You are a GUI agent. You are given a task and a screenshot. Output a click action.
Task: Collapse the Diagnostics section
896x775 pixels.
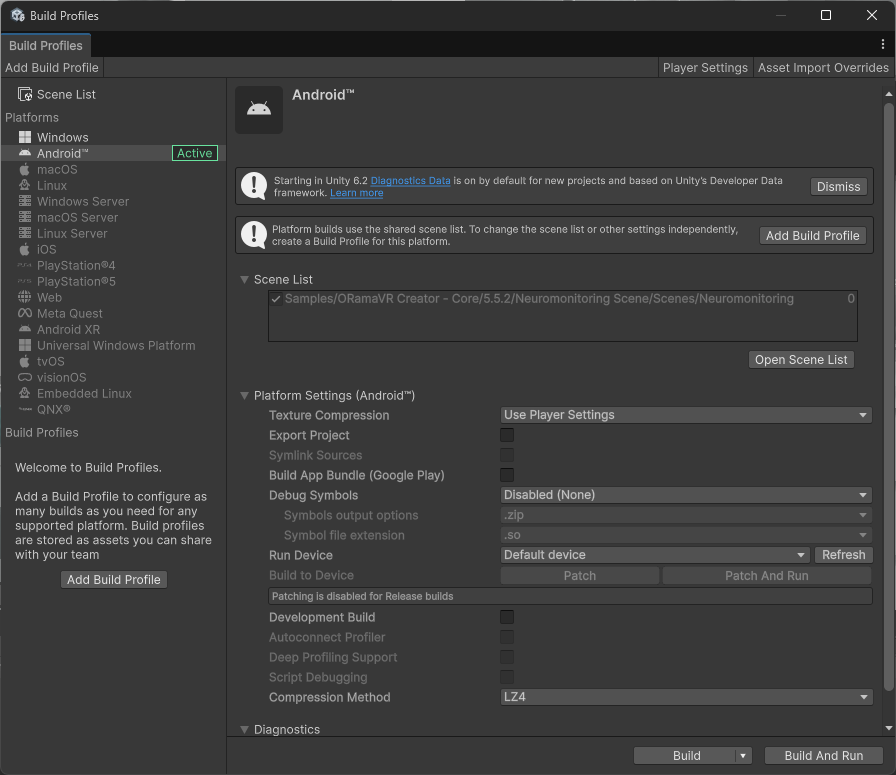pyautogui.click(x=245, y=729)
